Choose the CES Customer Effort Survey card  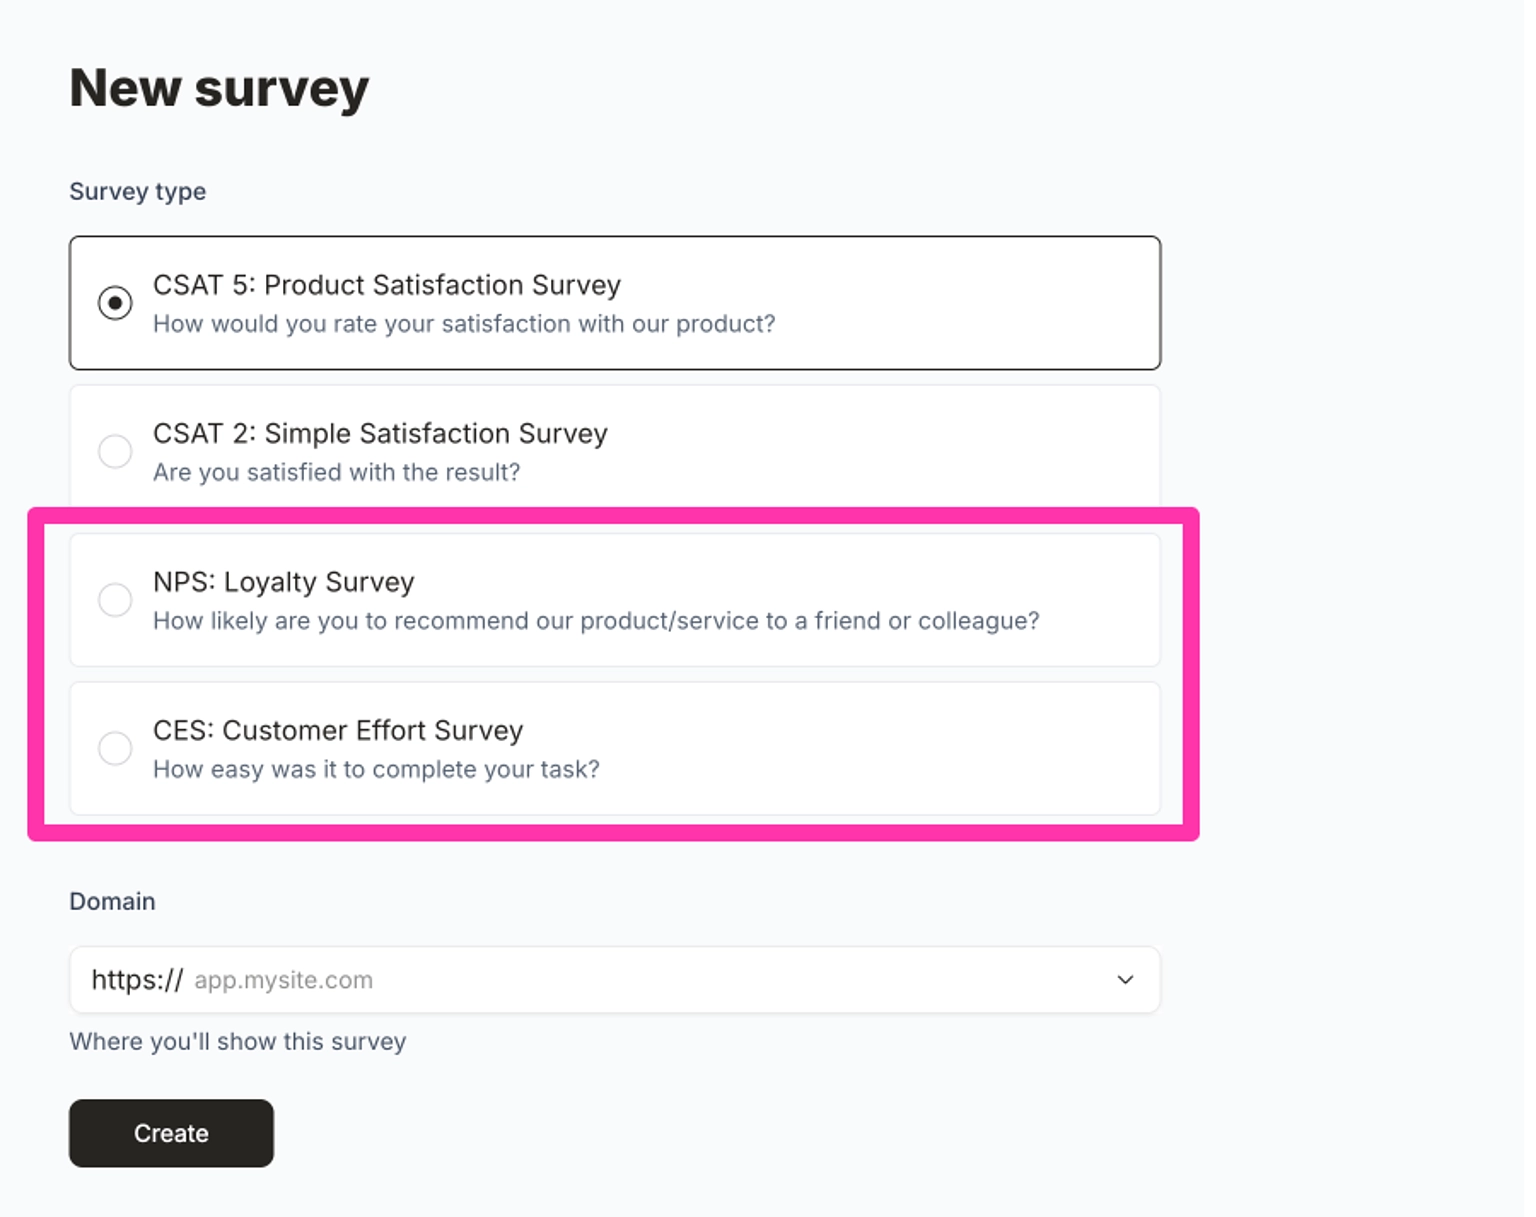(614, 748)
